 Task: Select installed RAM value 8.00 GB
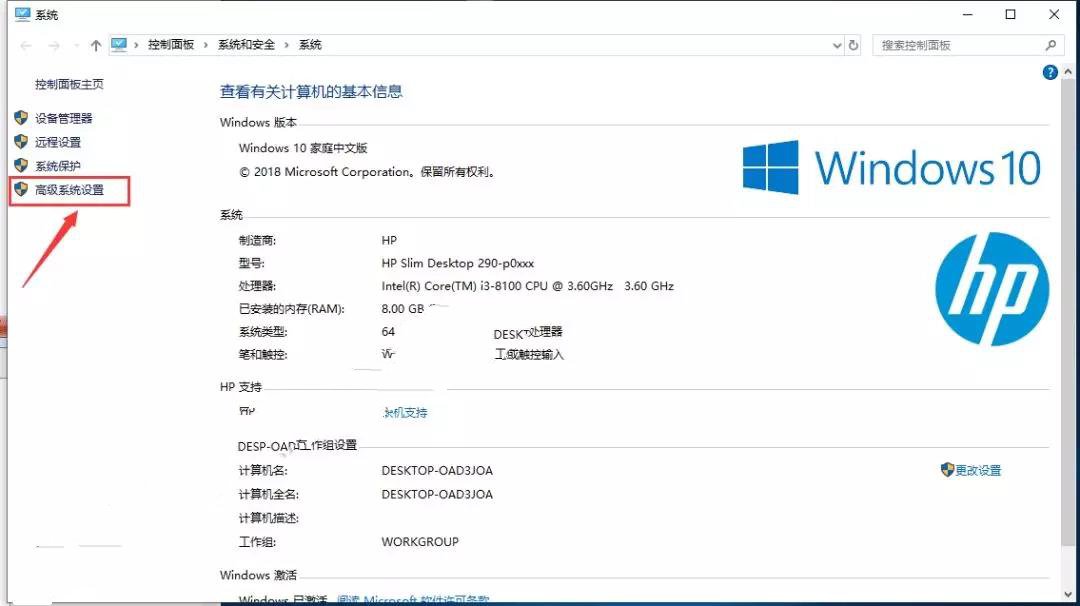(403, 309)
